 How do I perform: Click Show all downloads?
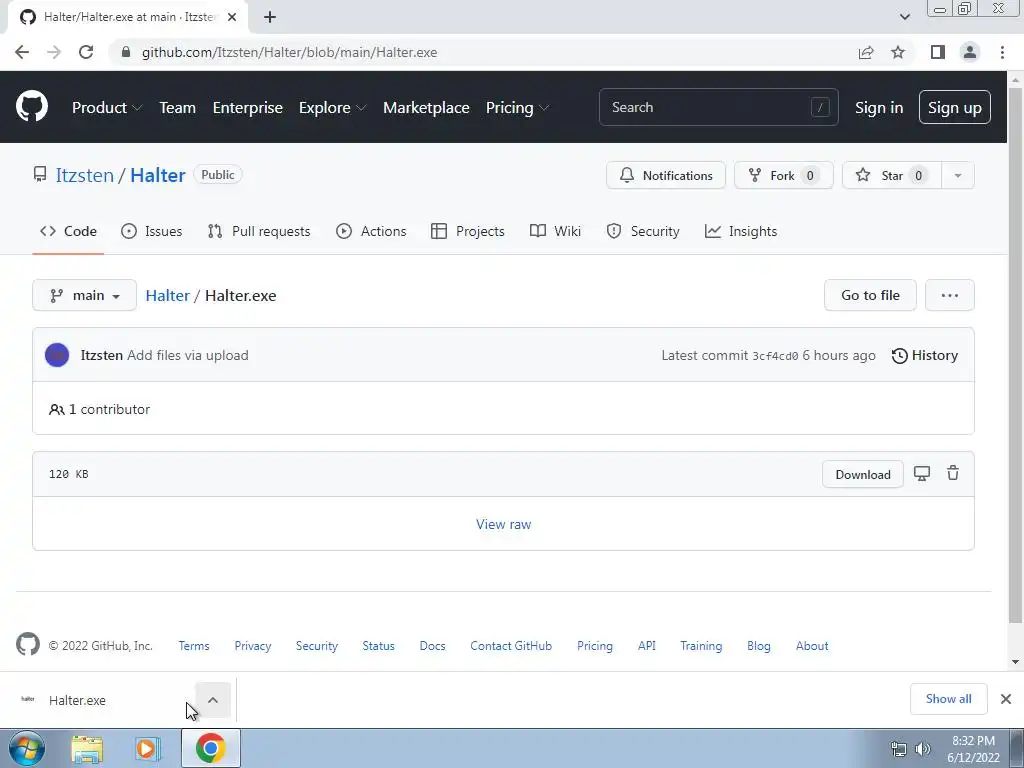tap(948, 699)
